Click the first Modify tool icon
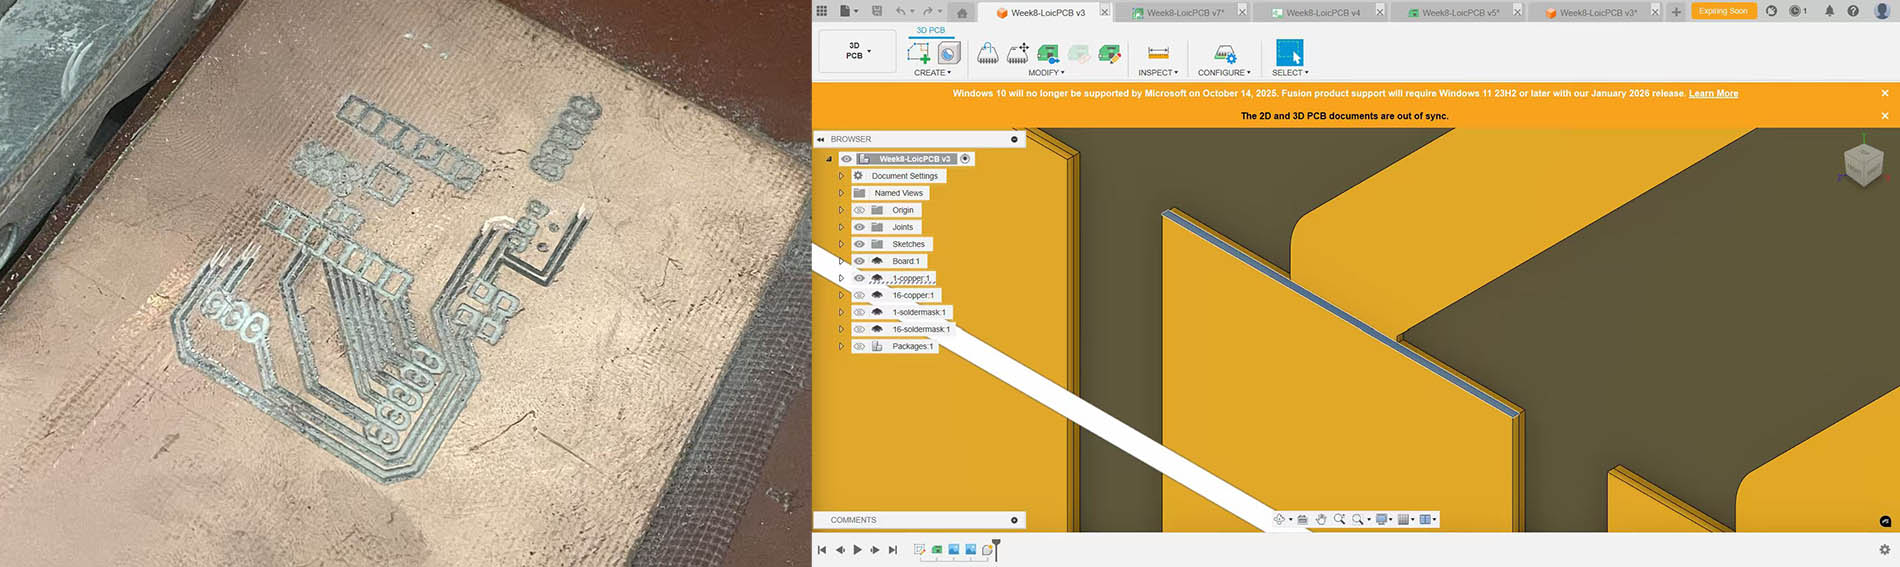The image size is (1900, 567). [x=988, y=53]
